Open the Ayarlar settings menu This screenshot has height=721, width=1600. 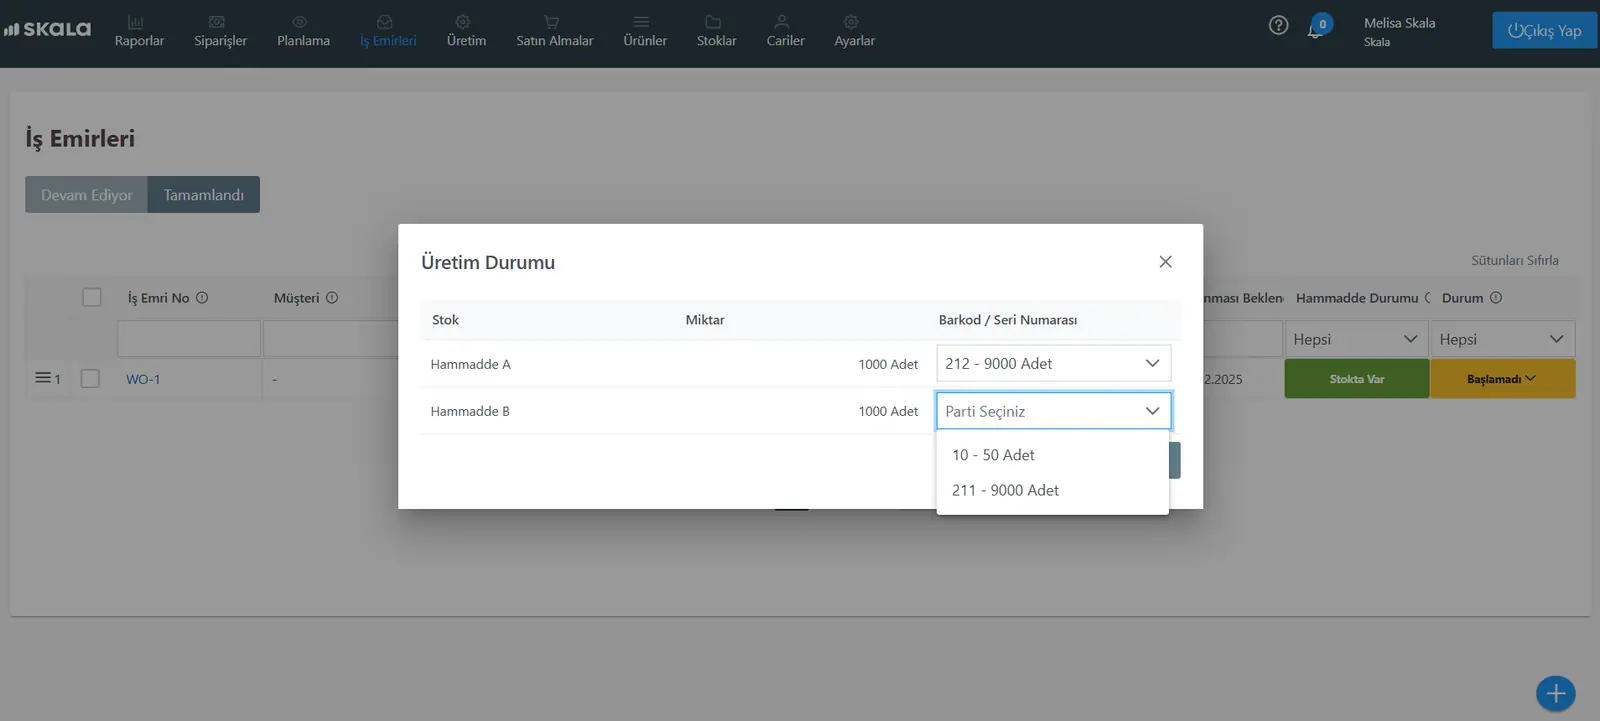[854, 31]
